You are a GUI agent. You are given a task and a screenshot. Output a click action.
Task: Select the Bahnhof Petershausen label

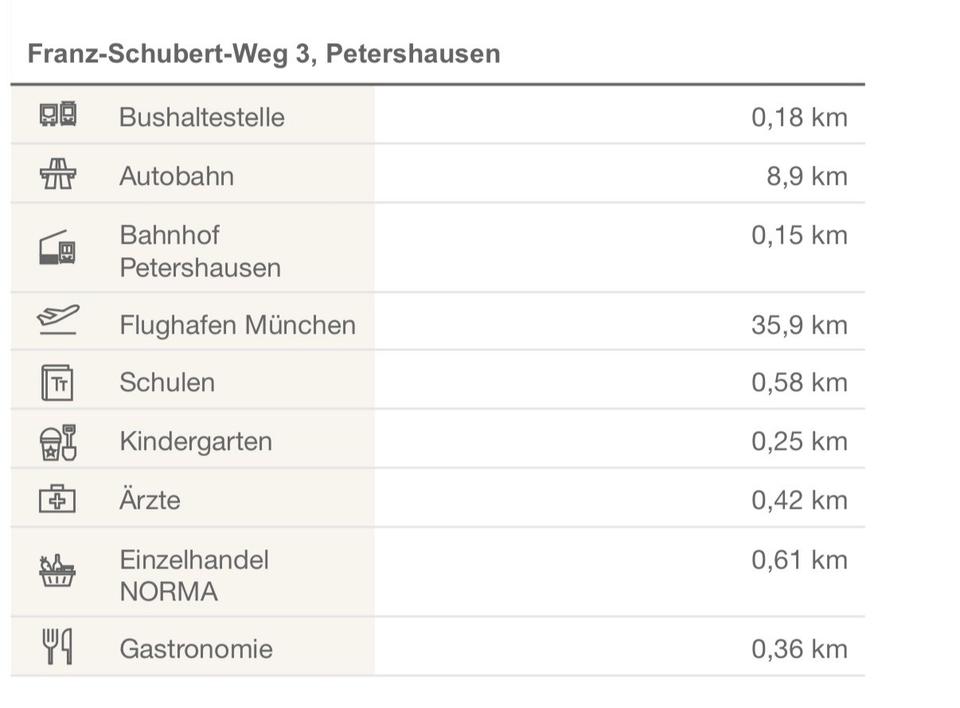click(x=199, y=251)
